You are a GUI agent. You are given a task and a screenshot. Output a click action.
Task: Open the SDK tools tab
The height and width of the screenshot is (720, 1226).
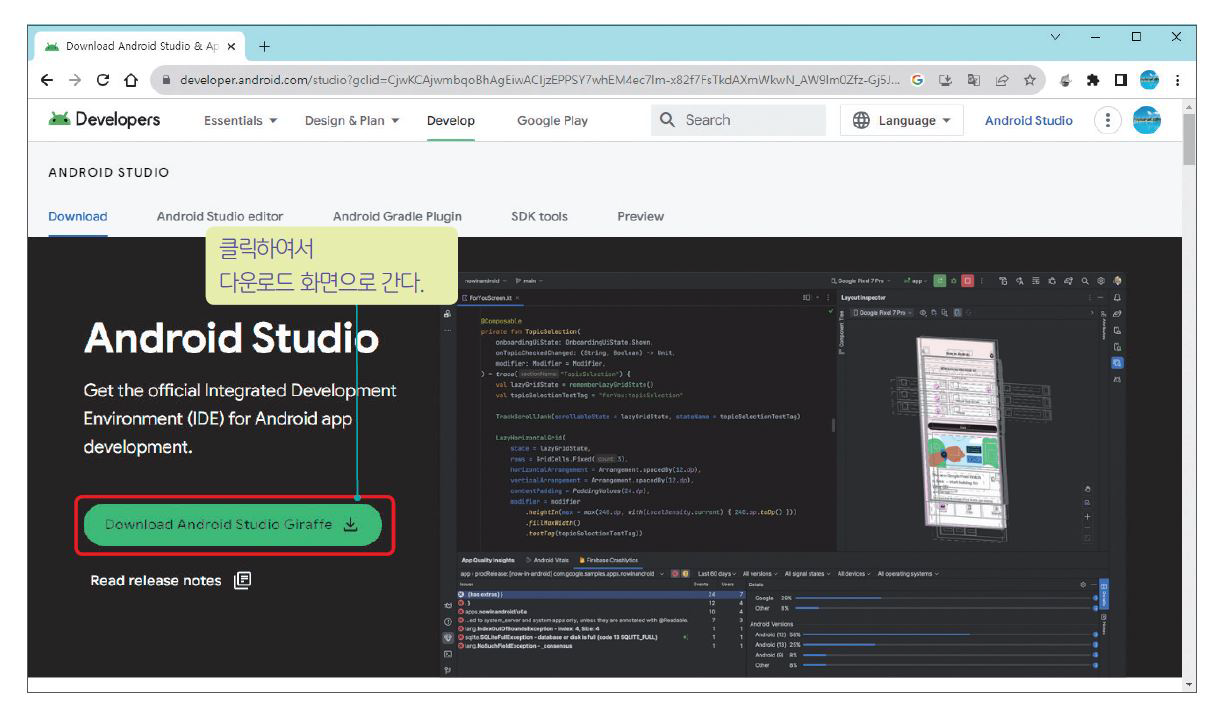click(x=539, y=216)
